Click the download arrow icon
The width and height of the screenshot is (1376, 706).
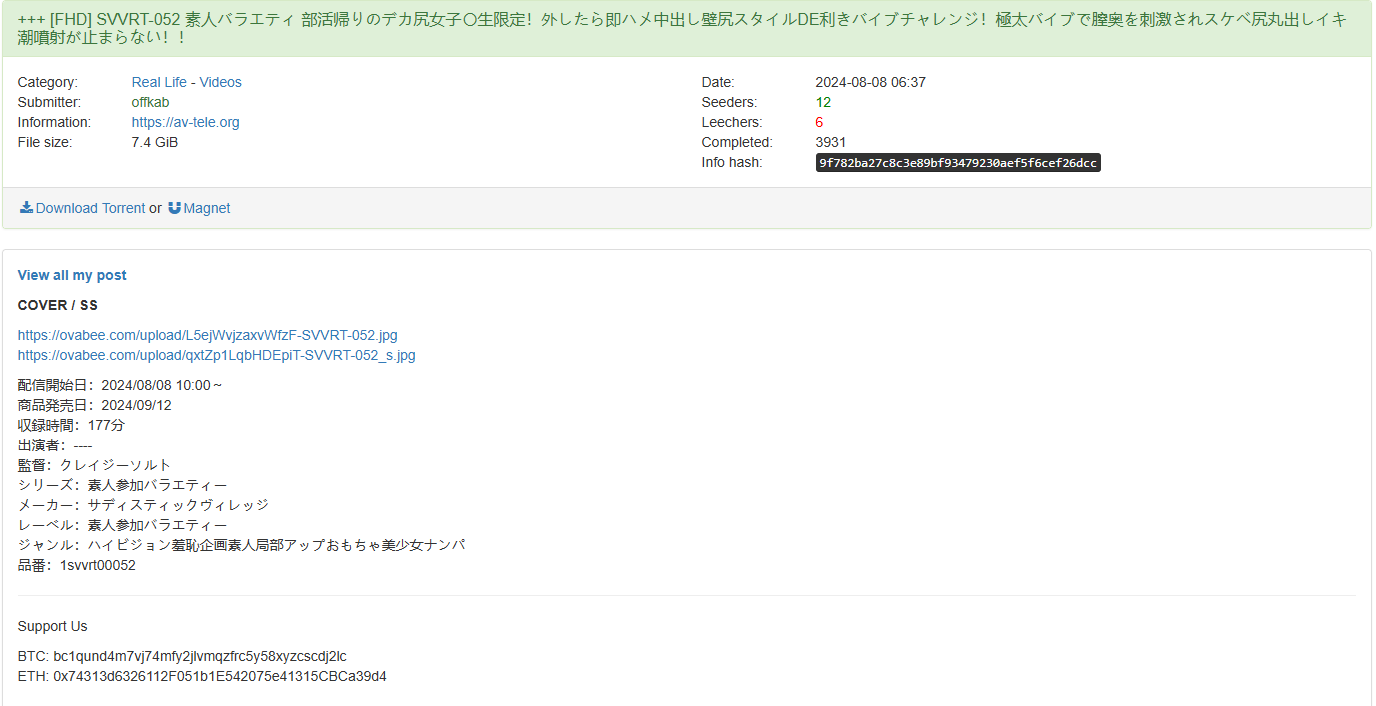point(26,208)
